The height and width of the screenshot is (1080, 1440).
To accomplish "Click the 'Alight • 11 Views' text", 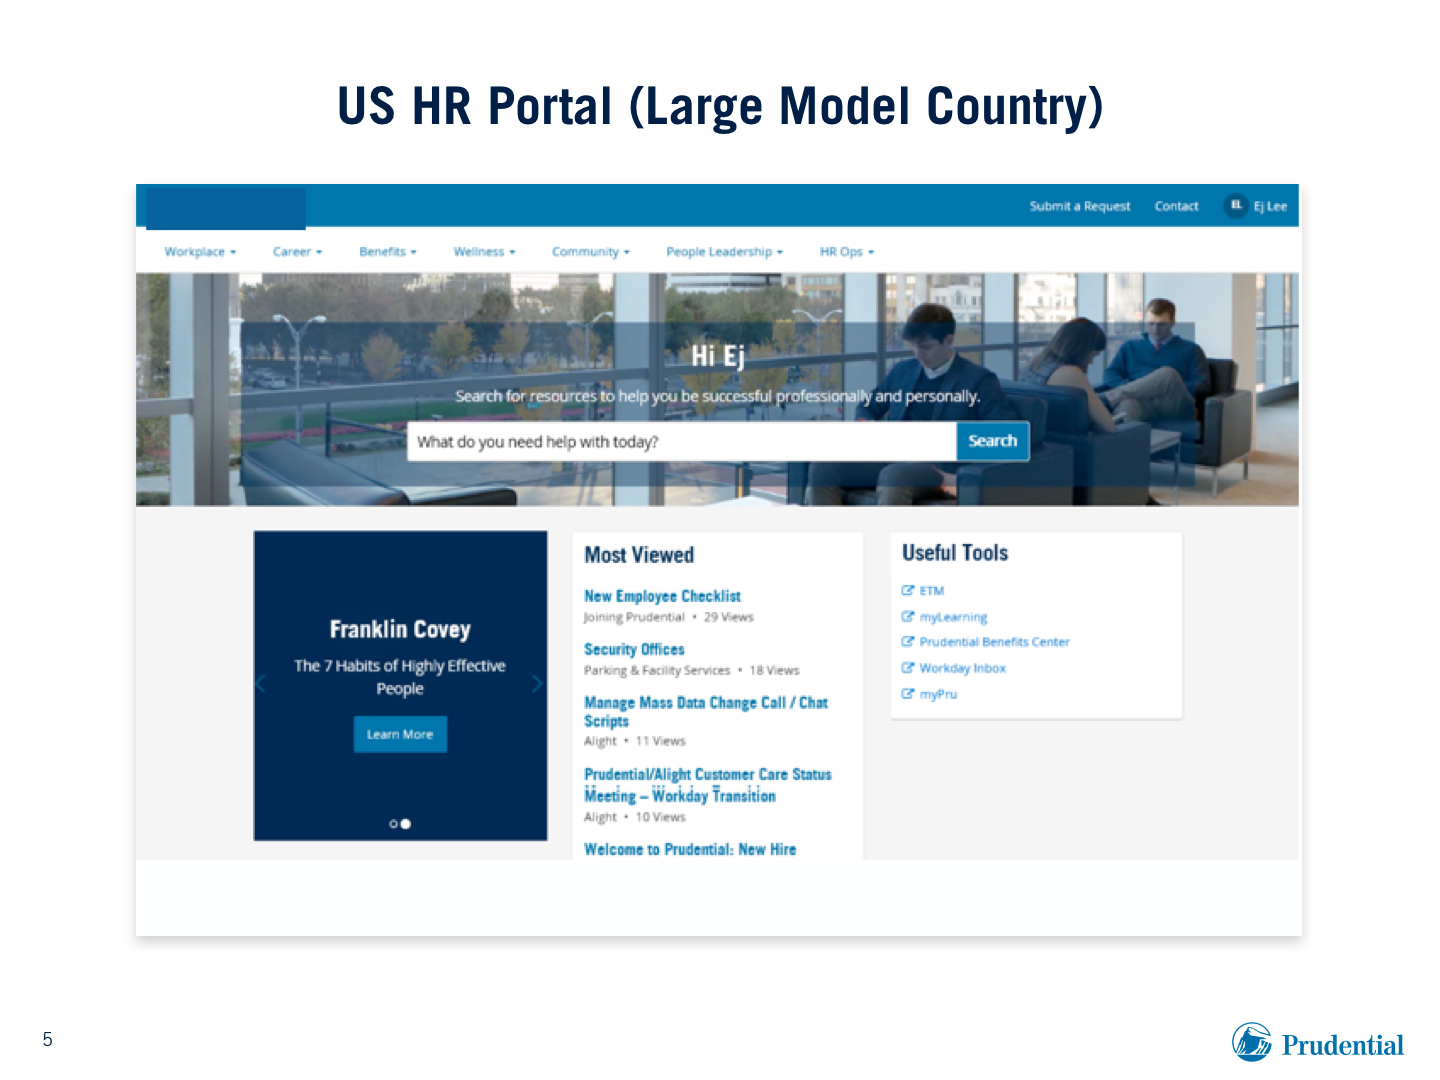I will [635, 741].
